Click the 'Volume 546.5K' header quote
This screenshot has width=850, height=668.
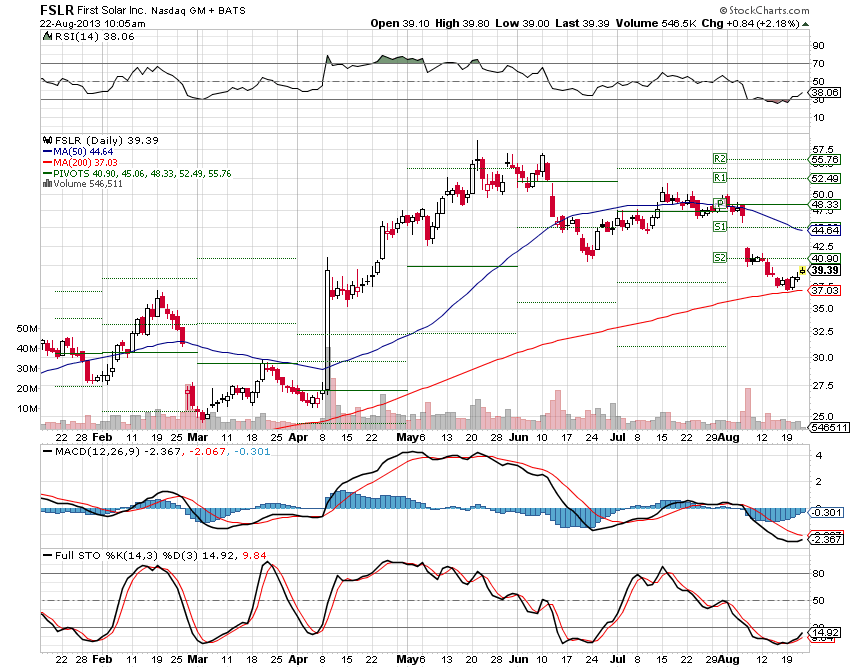tap(656, 24)
